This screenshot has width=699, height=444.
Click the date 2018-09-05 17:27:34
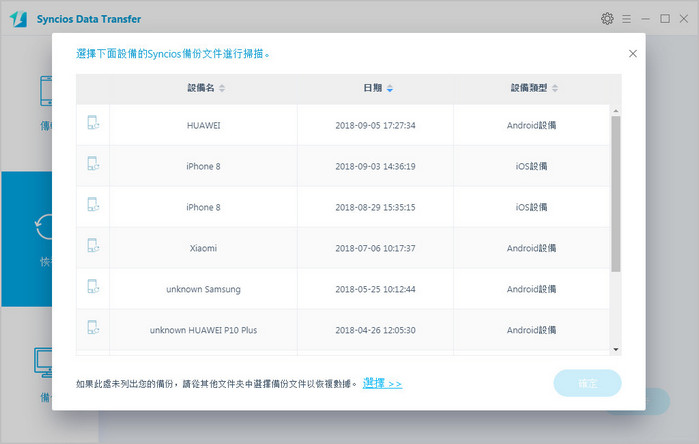tap(375, 125)
